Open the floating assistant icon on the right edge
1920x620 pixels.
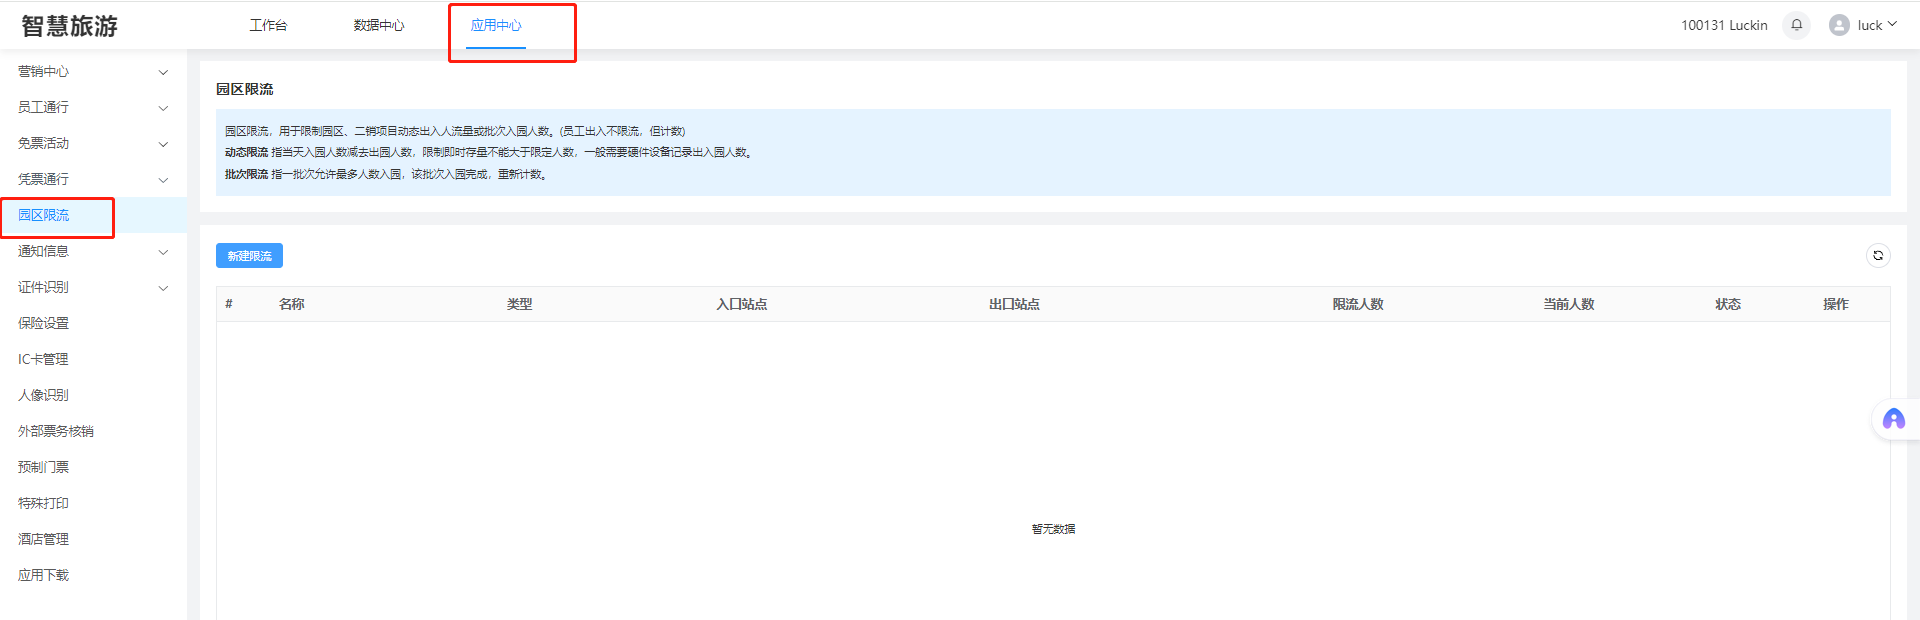pos(1893,419)
